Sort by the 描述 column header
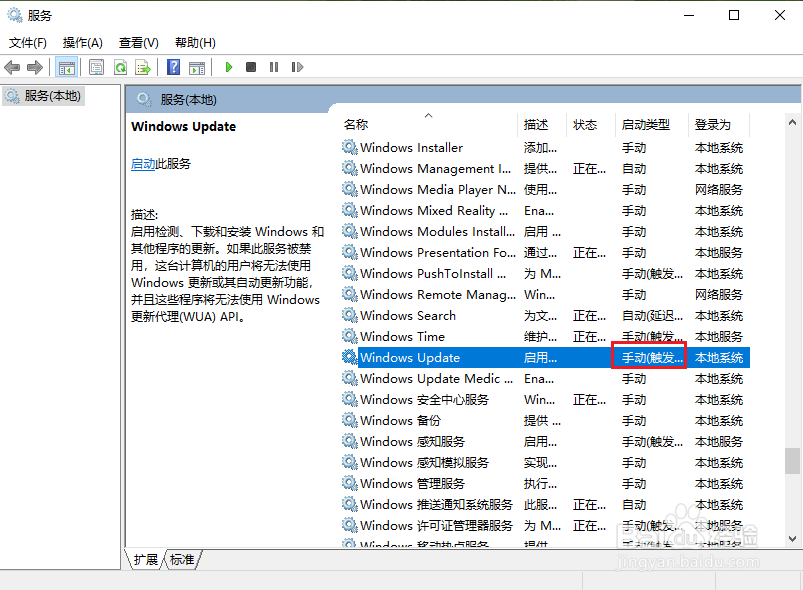Image resolution: width=803 pixels, height=590 pixels. (542, 124)
